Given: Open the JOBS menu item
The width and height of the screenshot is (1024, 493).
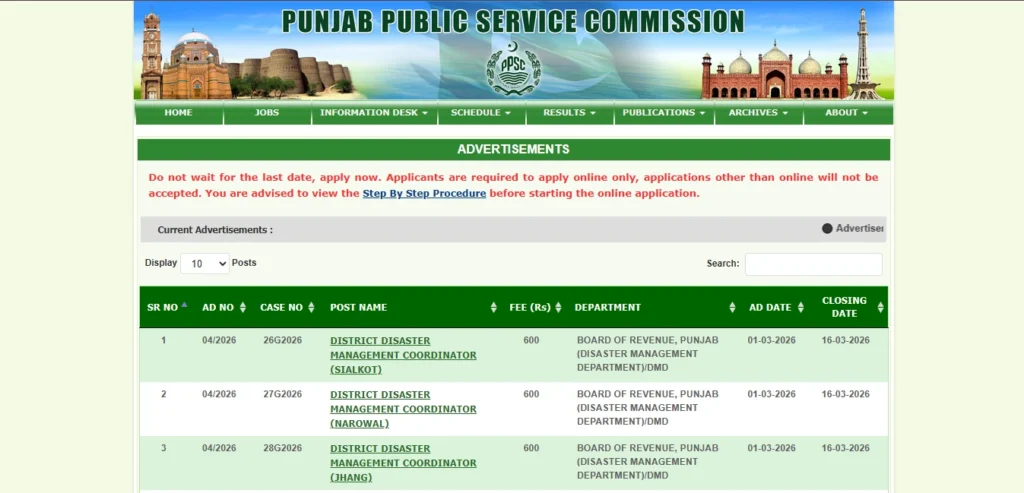Looking at the screenshot, I should [x=267, y=112].
